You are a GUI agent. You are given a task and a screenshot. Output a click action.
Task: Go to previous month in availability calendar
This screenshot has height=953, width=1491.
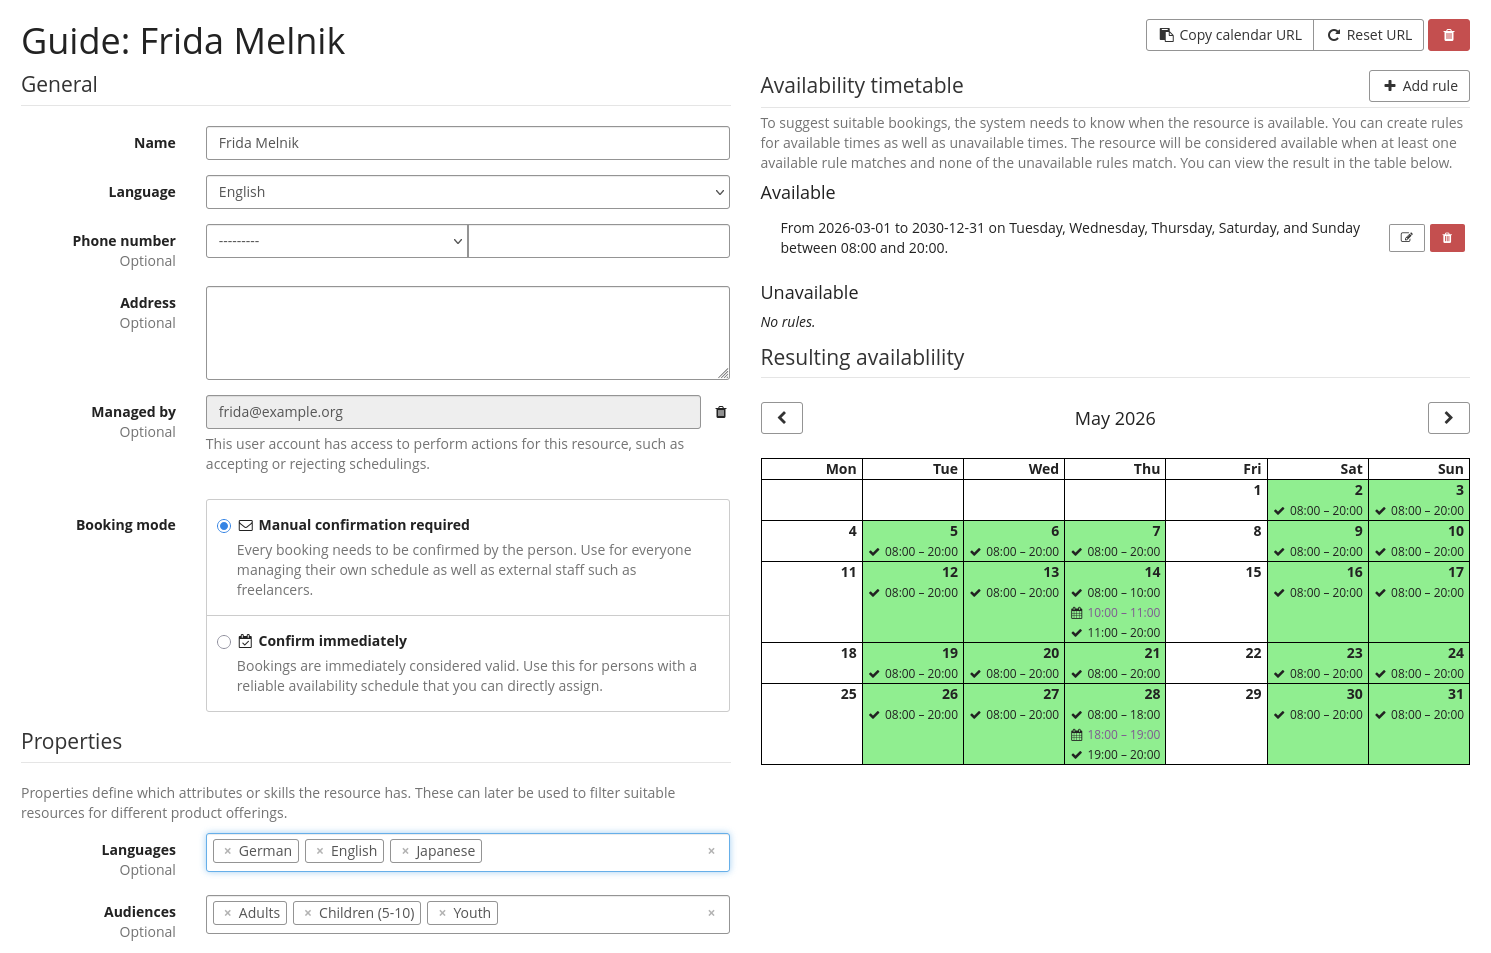[782, 418]
